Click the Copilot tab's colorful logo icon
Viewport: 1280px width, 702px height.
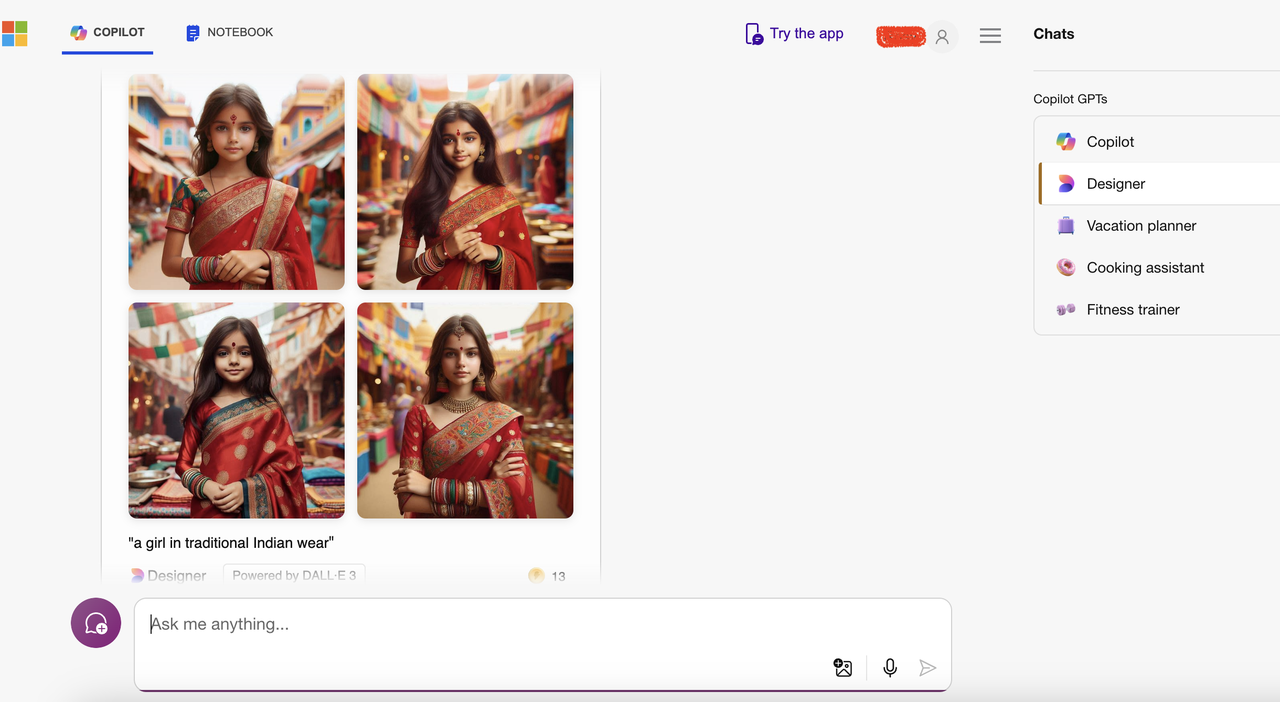(x=78, y=33)
